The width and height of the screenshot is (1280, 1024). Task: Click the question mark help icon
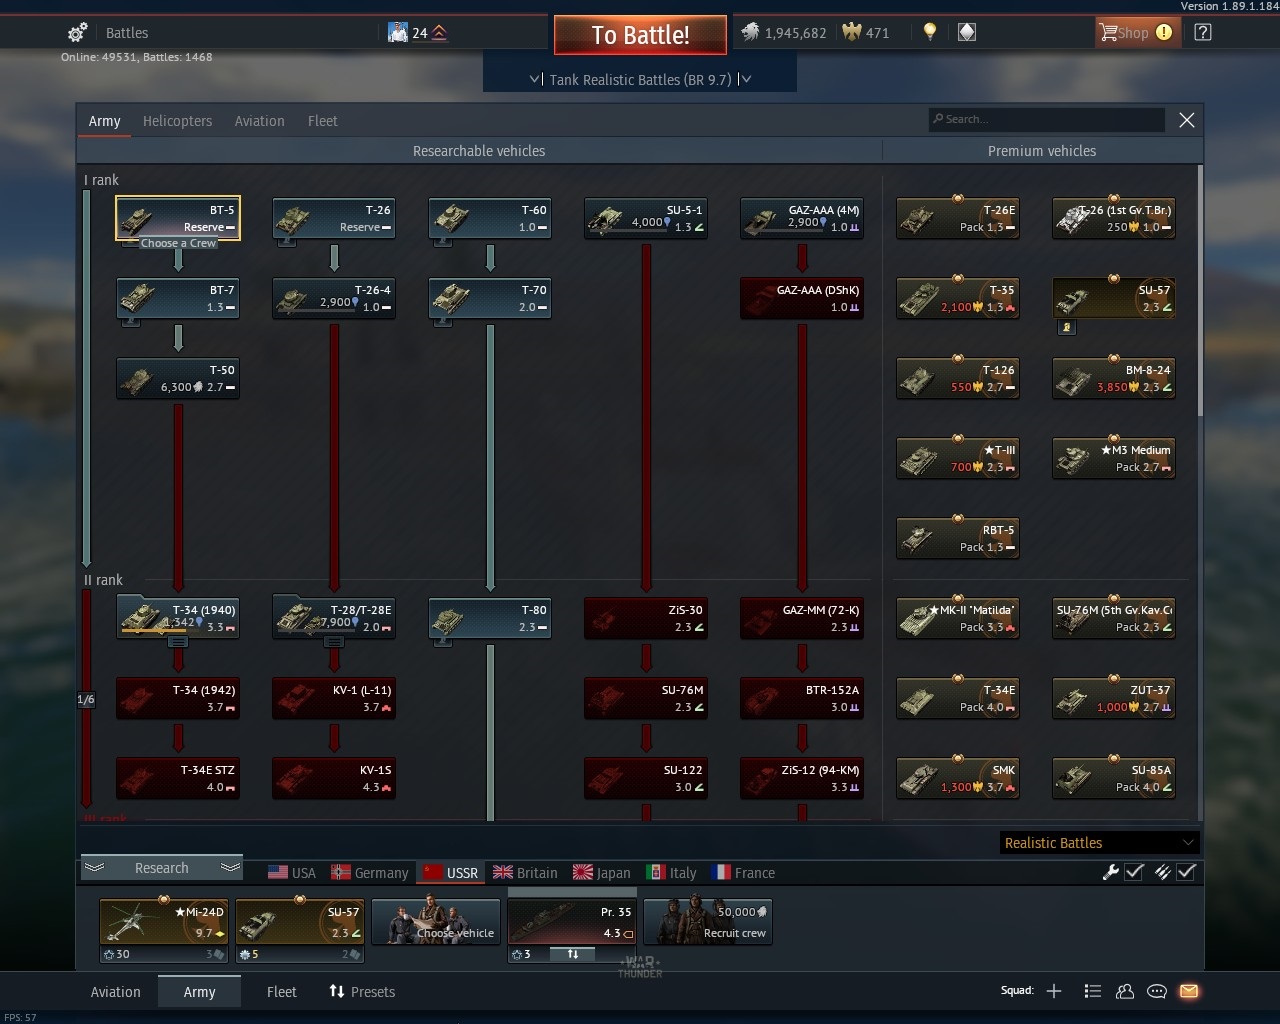1201,32
